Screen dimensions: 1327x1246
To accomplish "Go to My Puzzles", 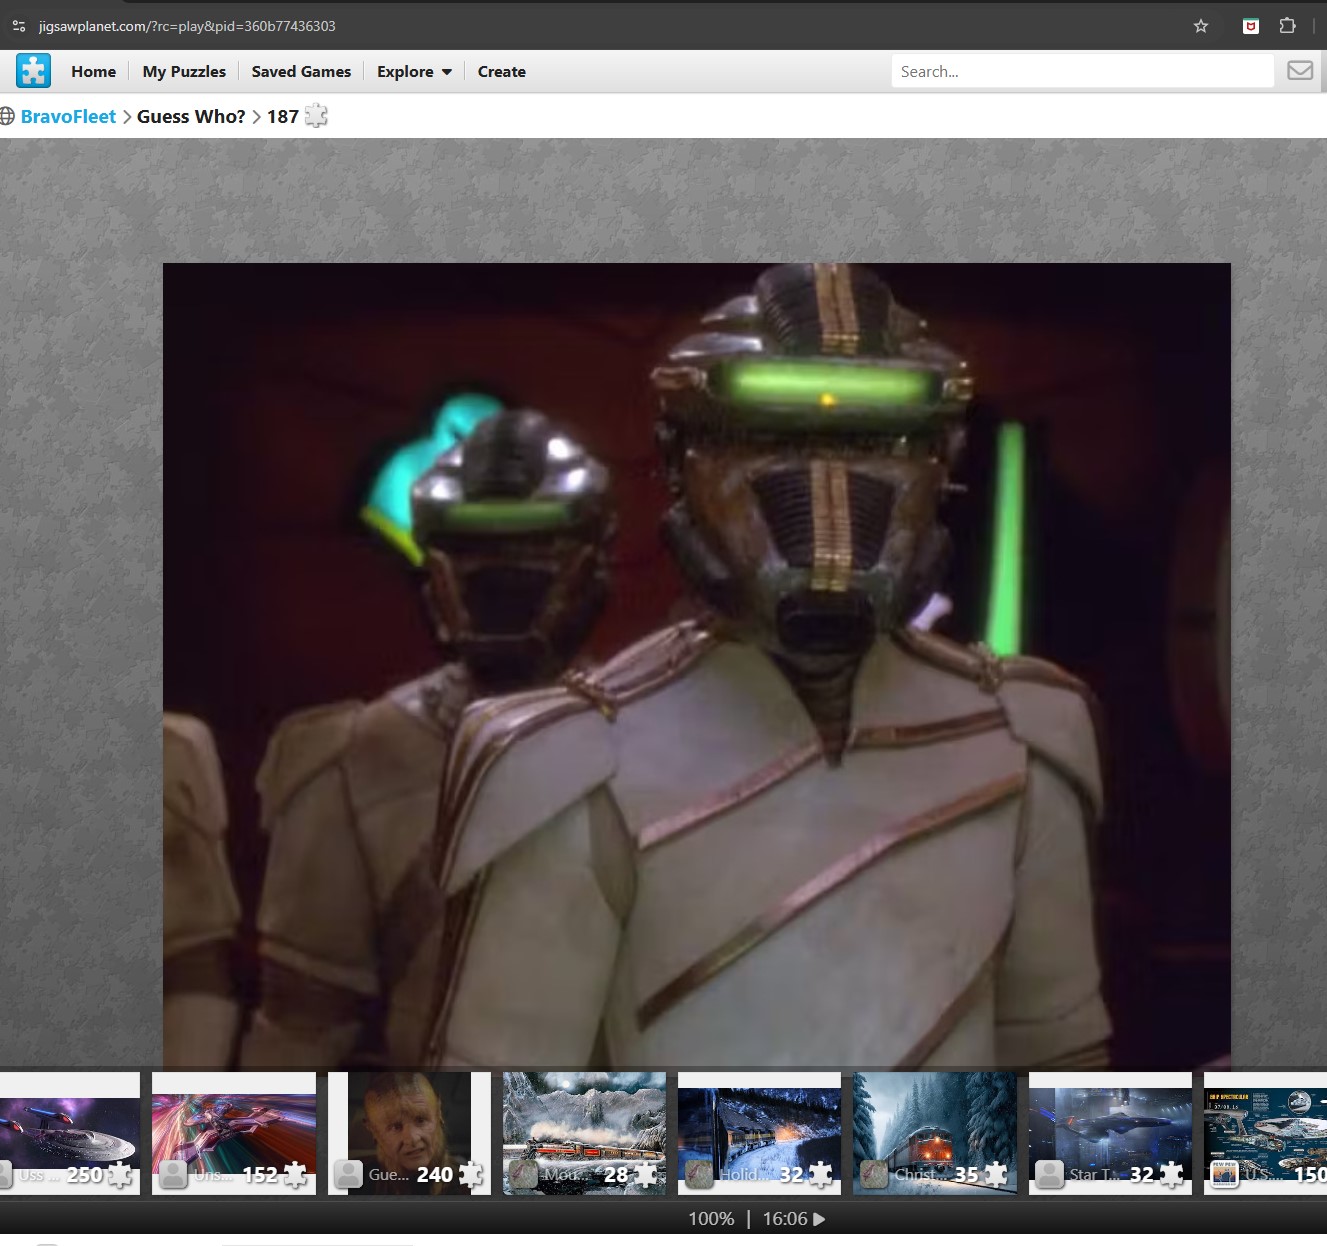I will pyautogui.click(x=184, y=71).
